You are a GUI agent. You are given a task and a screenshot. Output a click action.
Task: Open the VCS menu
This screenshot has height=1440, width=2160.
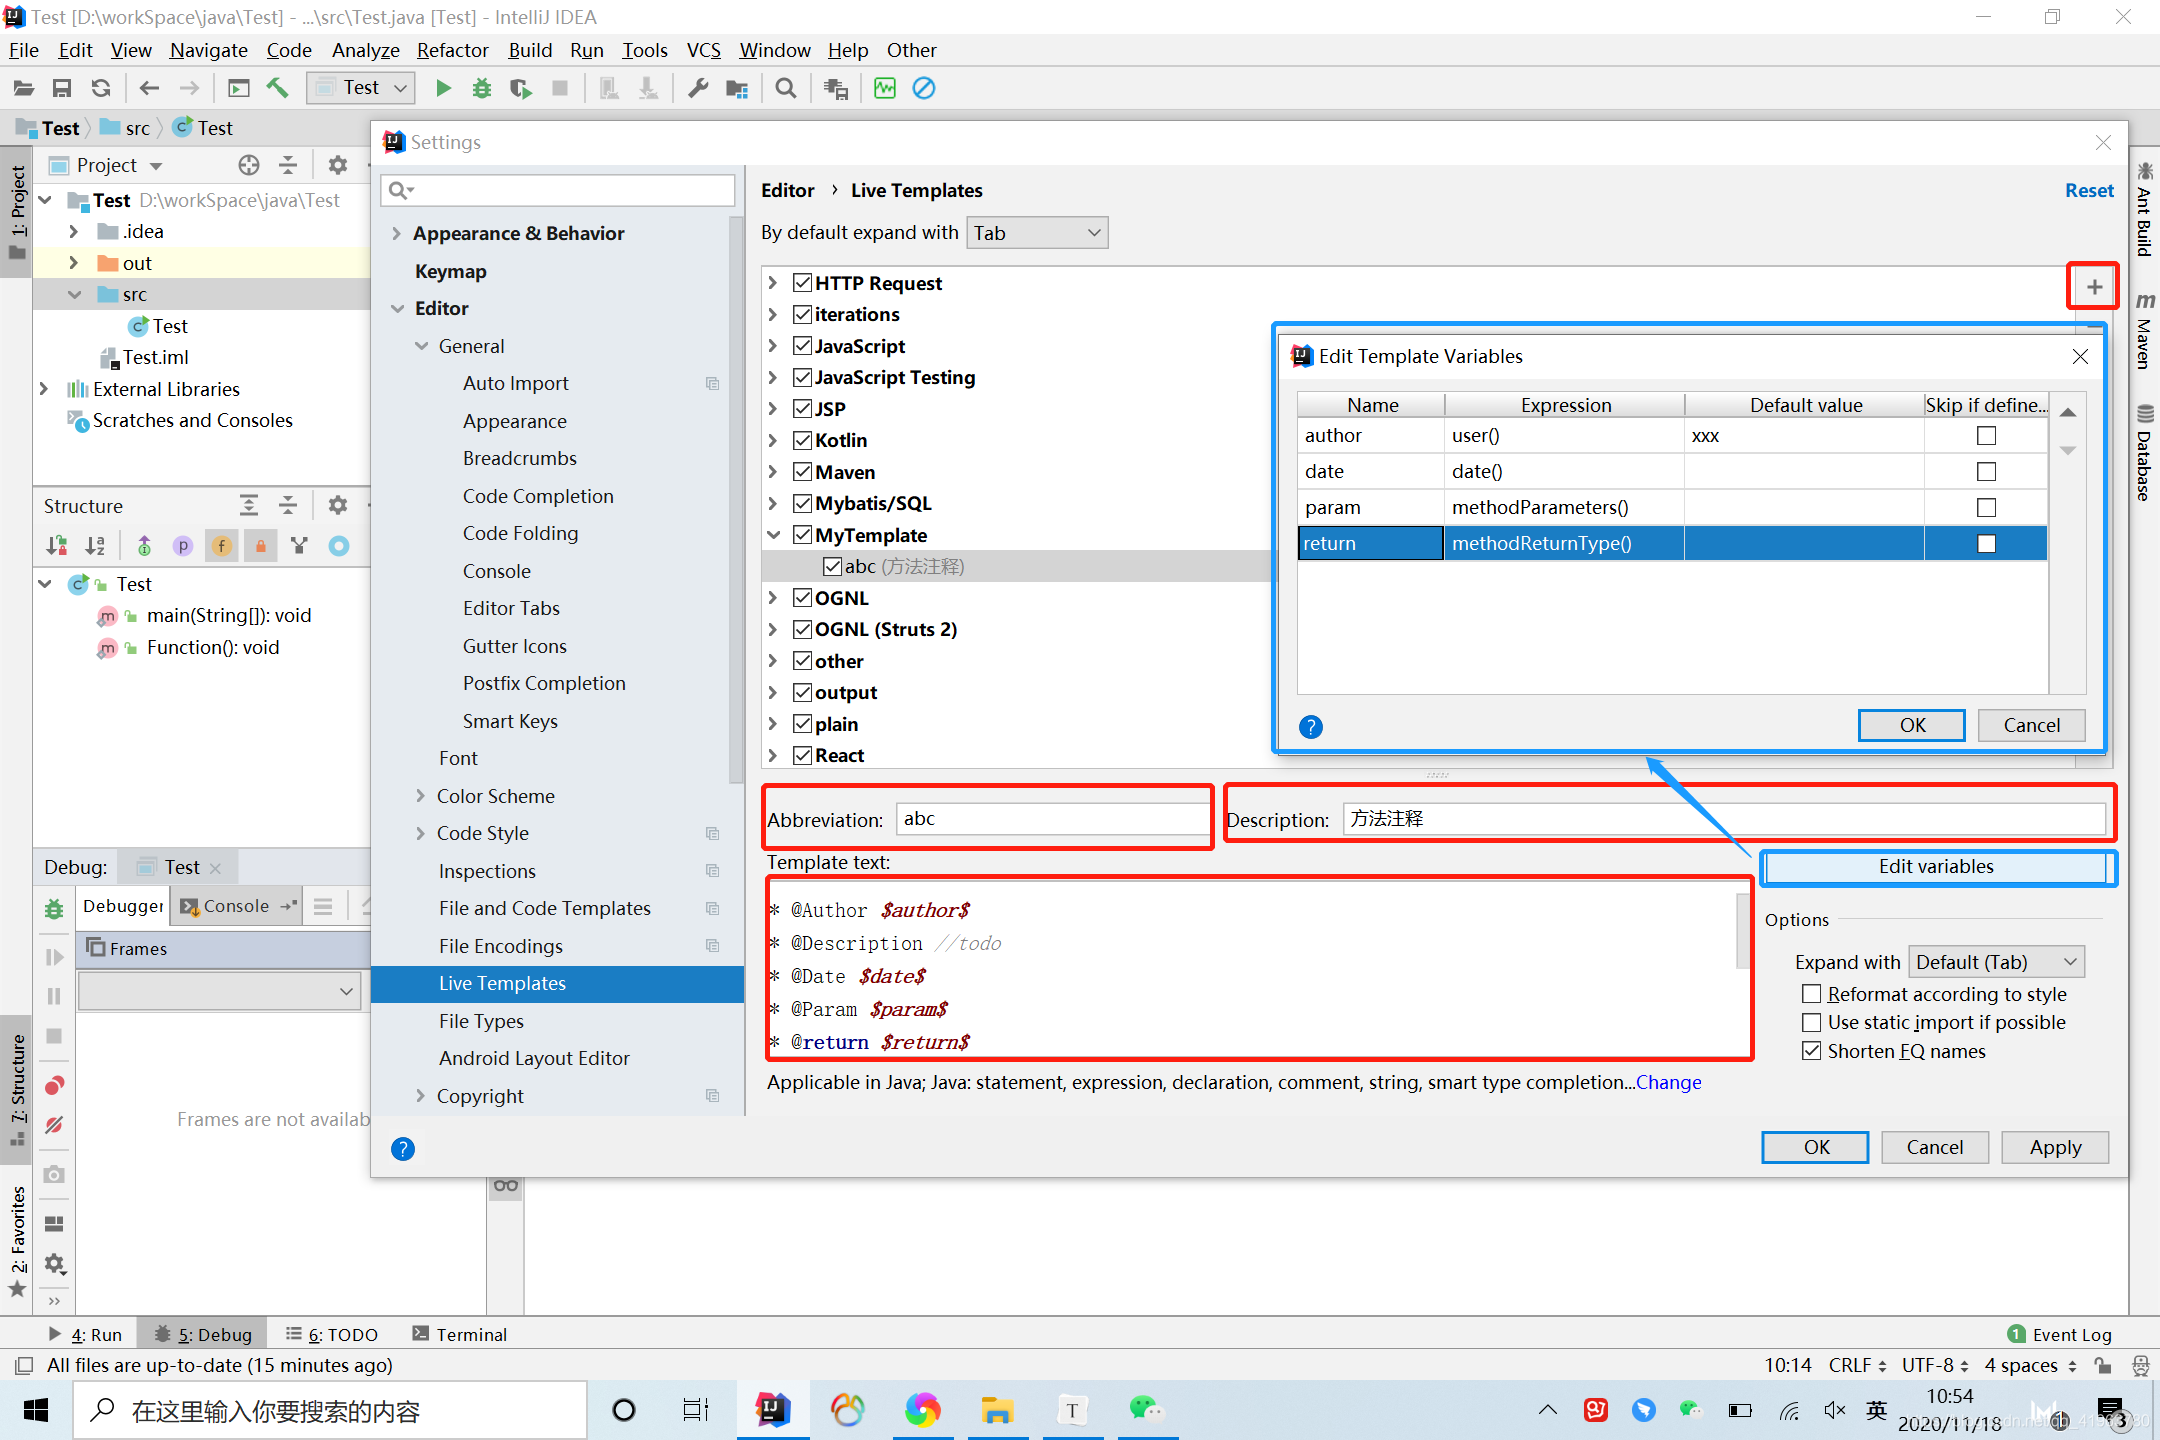(x=704, y=50)
